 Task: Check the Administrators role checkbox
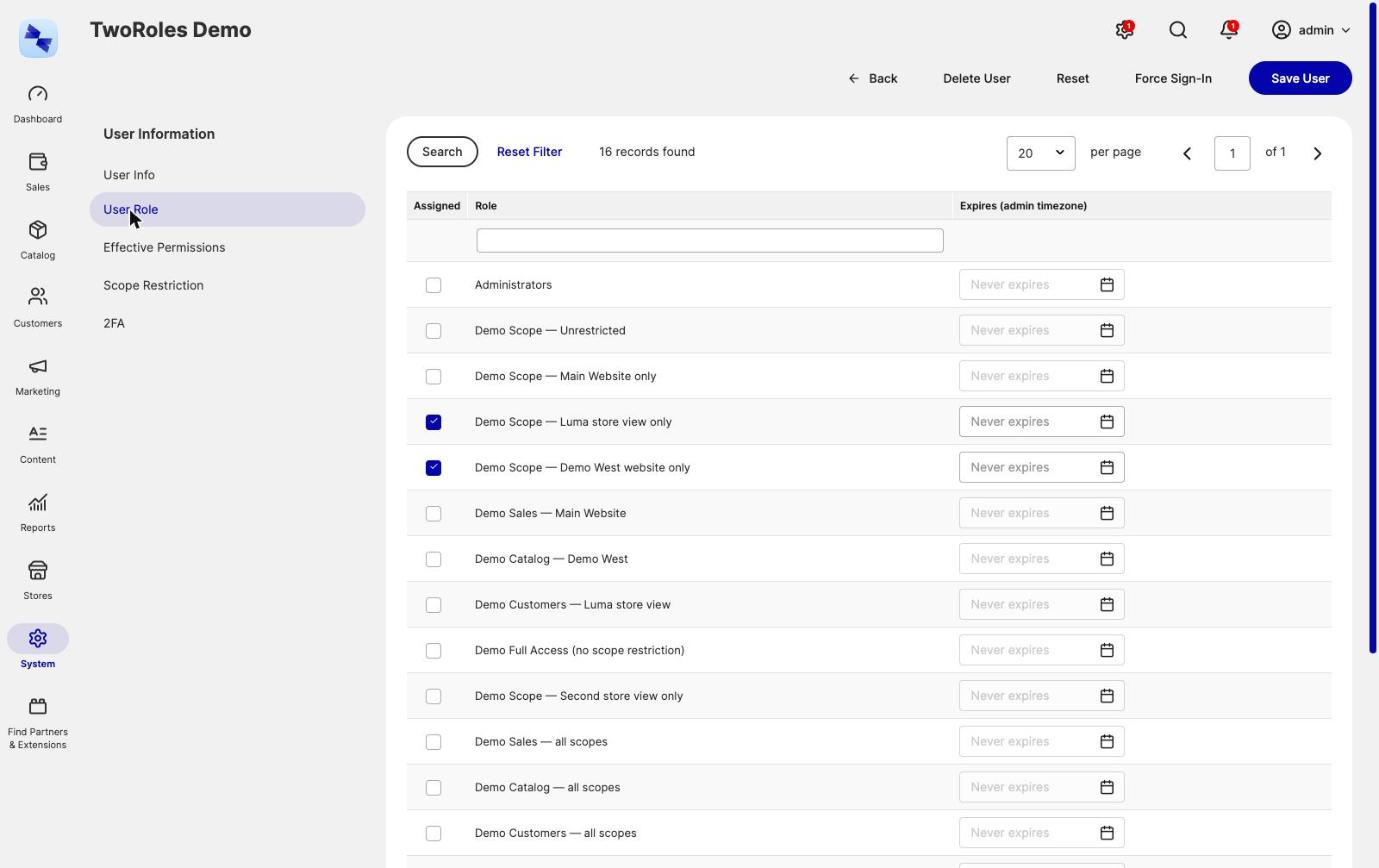[x=433, y=285]
